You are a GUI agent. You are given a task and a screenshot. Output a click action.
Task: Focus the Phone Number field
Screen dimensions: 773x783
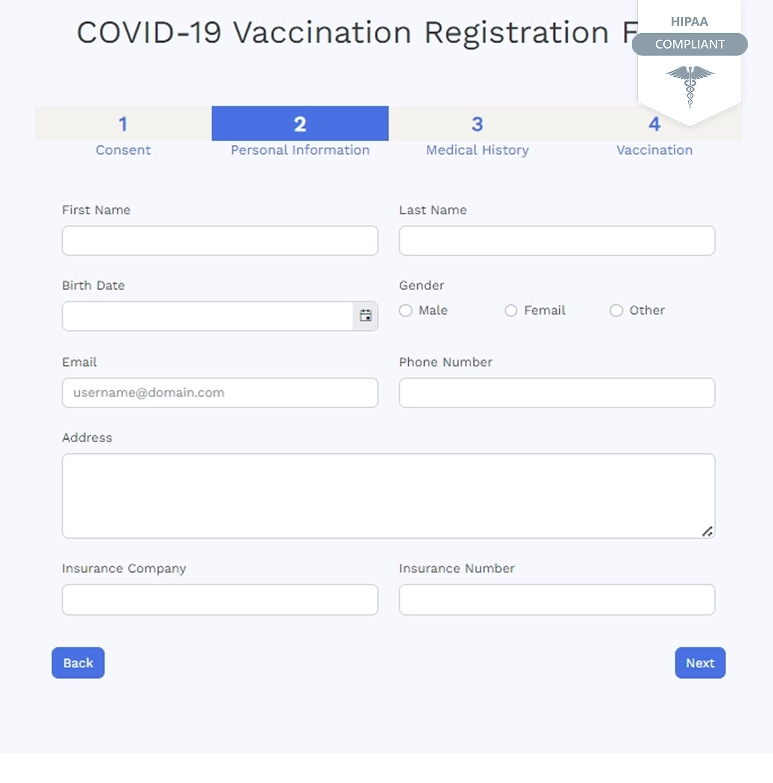[557, 393]
